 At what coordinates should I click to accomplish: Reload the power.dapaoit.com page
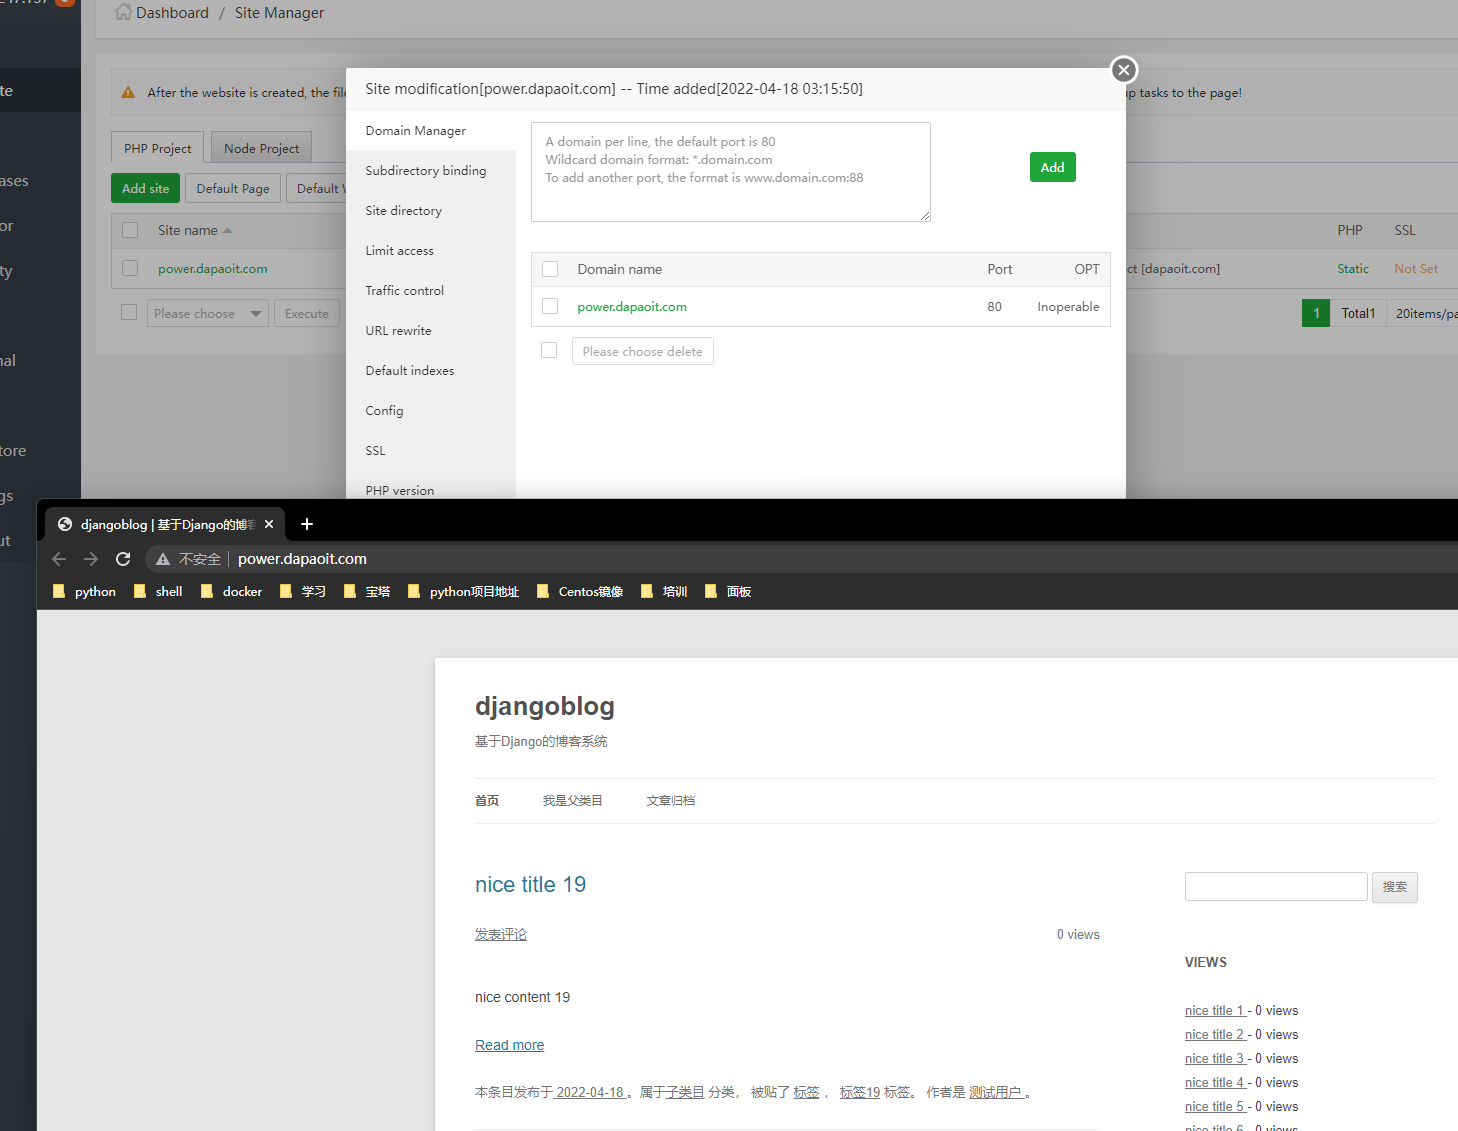point(123,559)
